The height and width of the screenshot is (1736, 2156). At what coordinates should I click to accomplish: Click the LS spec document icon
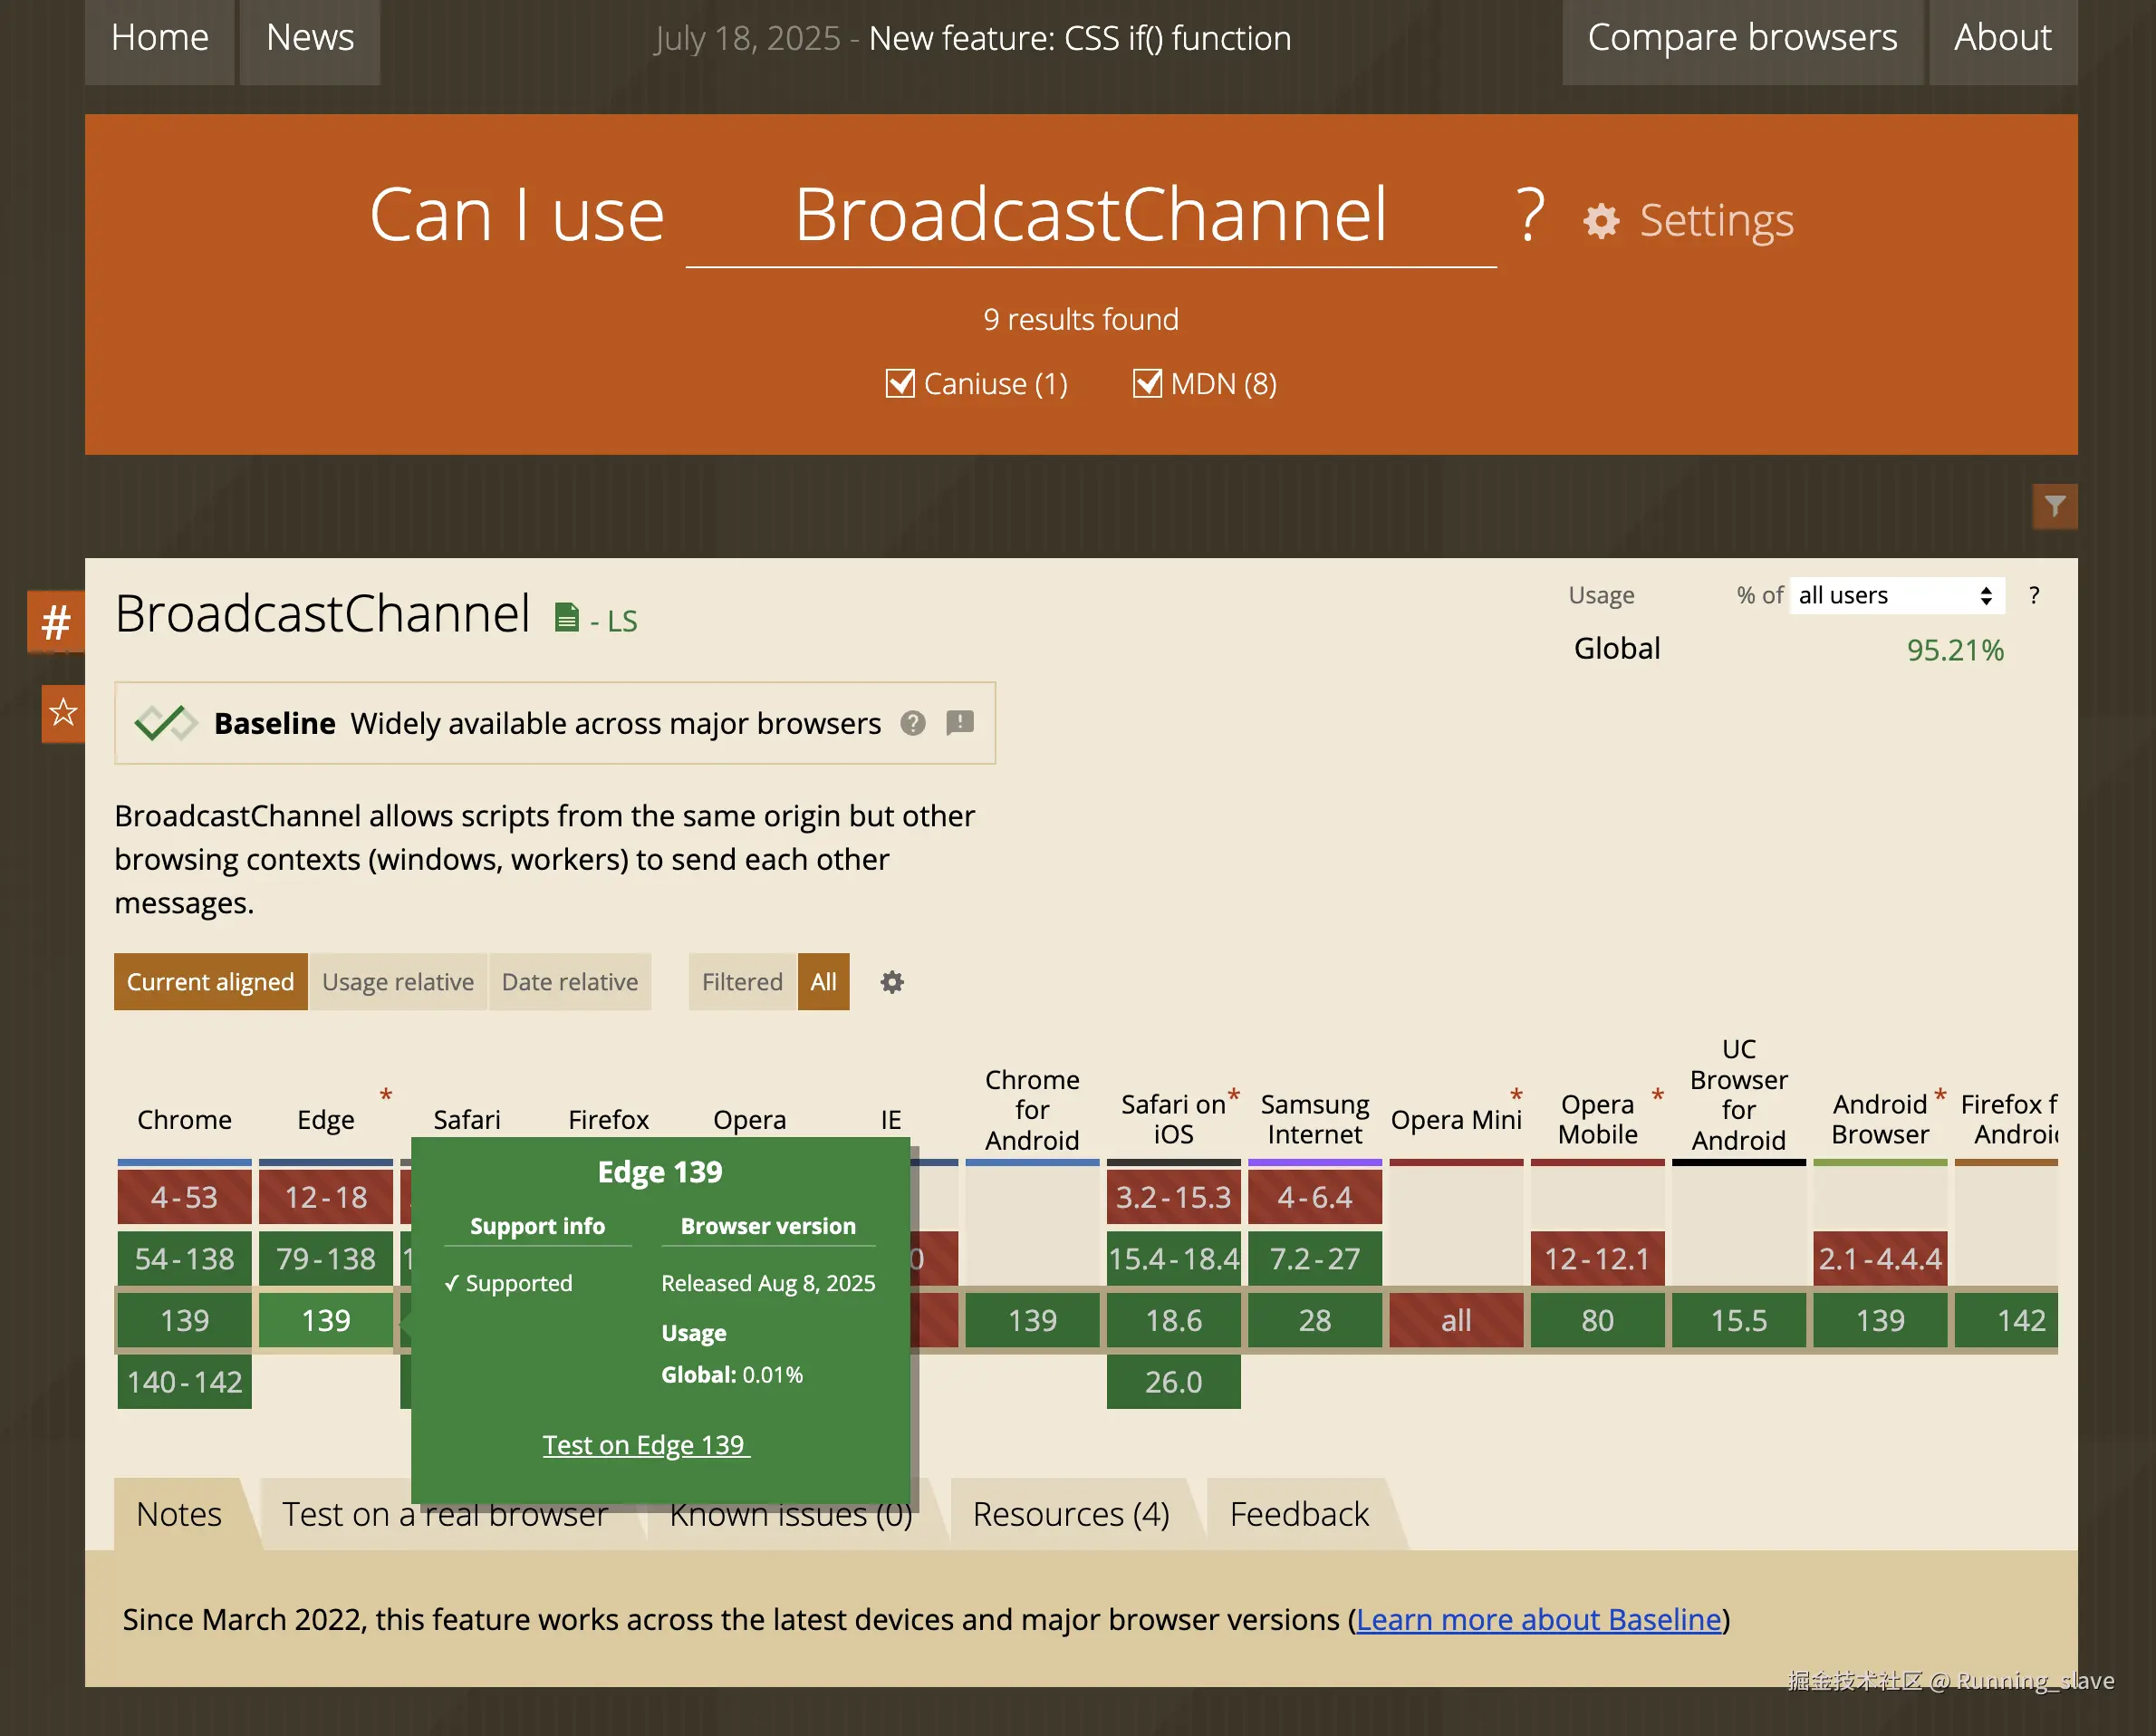pyautogui.click(x=566, y=618)
